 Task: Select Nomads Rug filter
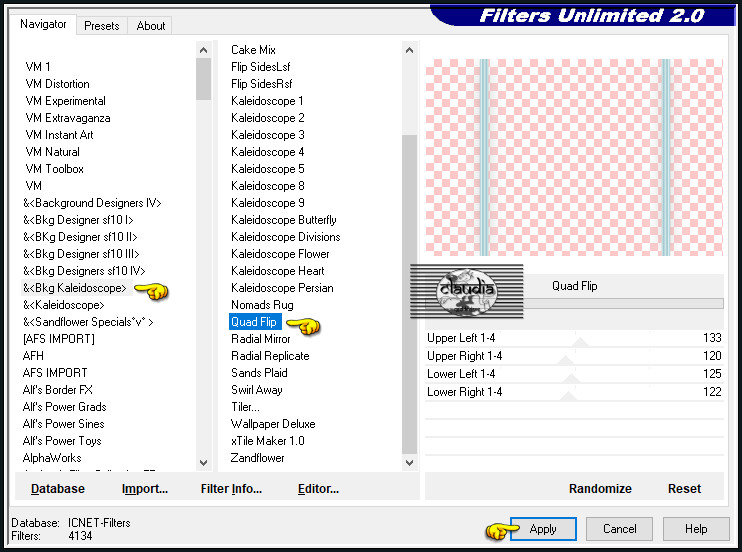pyautogui.click(x=262, y=305)
